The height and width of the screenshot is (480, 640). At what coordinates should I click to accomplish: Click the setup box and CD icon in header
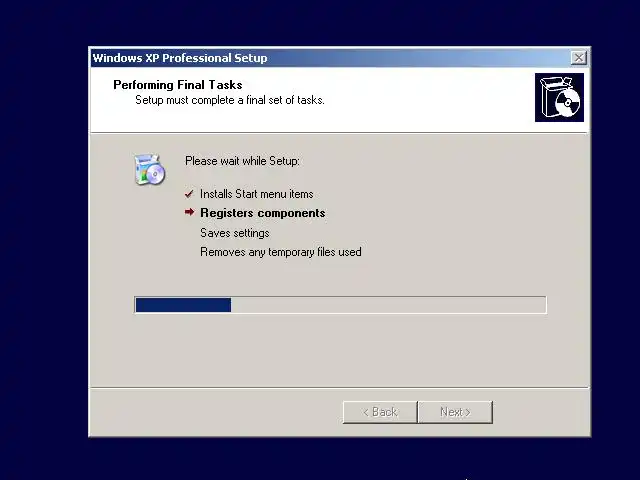coord(559,98)
